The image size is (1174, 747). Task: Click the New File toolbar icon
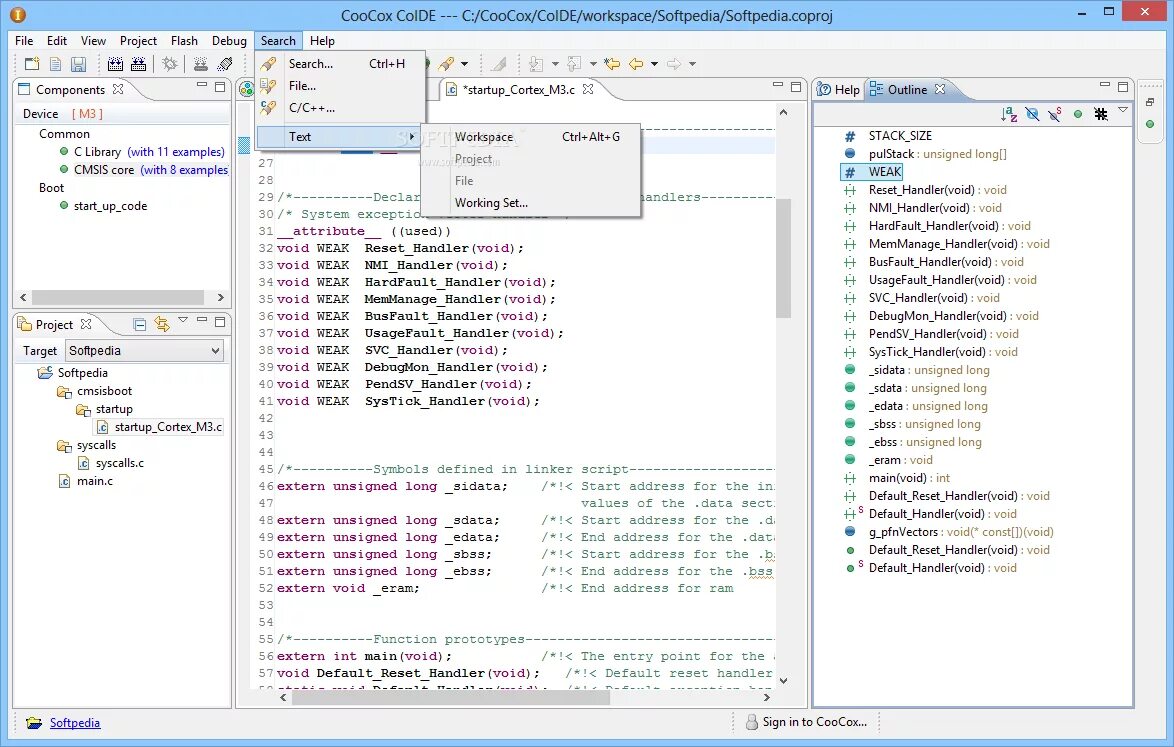pyautogui.click(x=55, y=64)
